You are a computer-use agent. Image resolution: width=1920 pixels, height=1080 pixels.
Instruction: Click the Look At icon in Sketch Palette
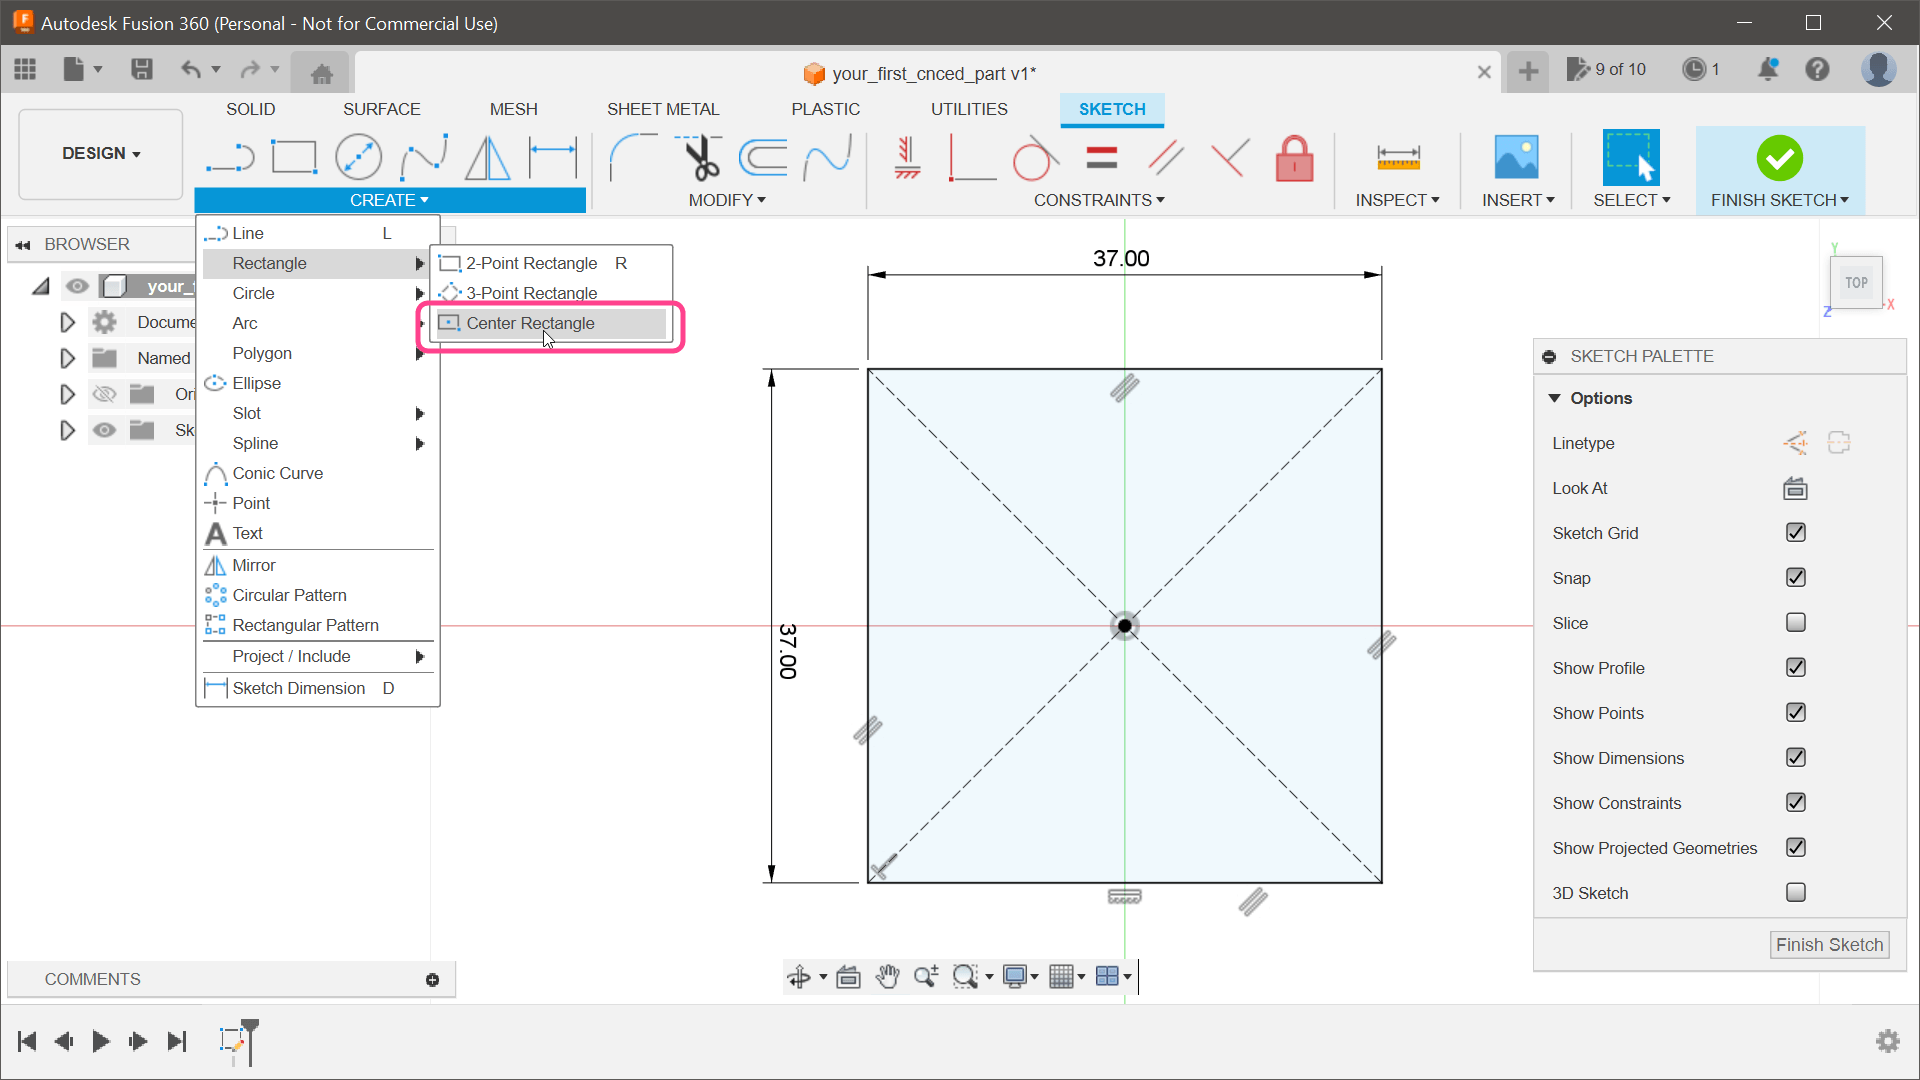pos(1795,488)
